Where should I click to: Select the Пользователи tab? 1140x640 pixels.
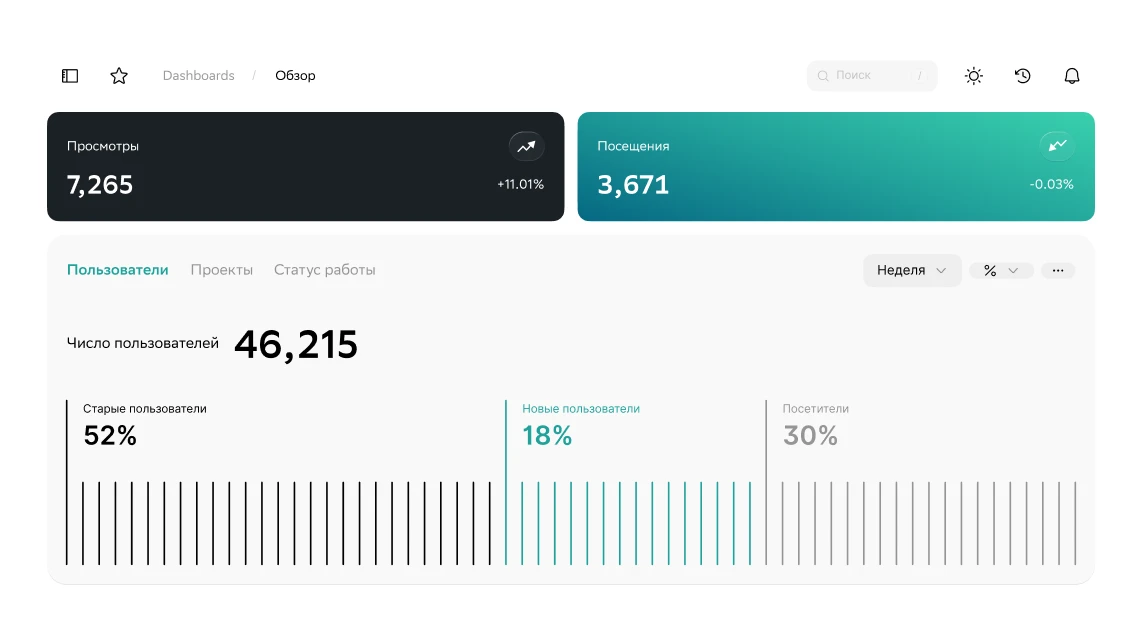(118, 270)
